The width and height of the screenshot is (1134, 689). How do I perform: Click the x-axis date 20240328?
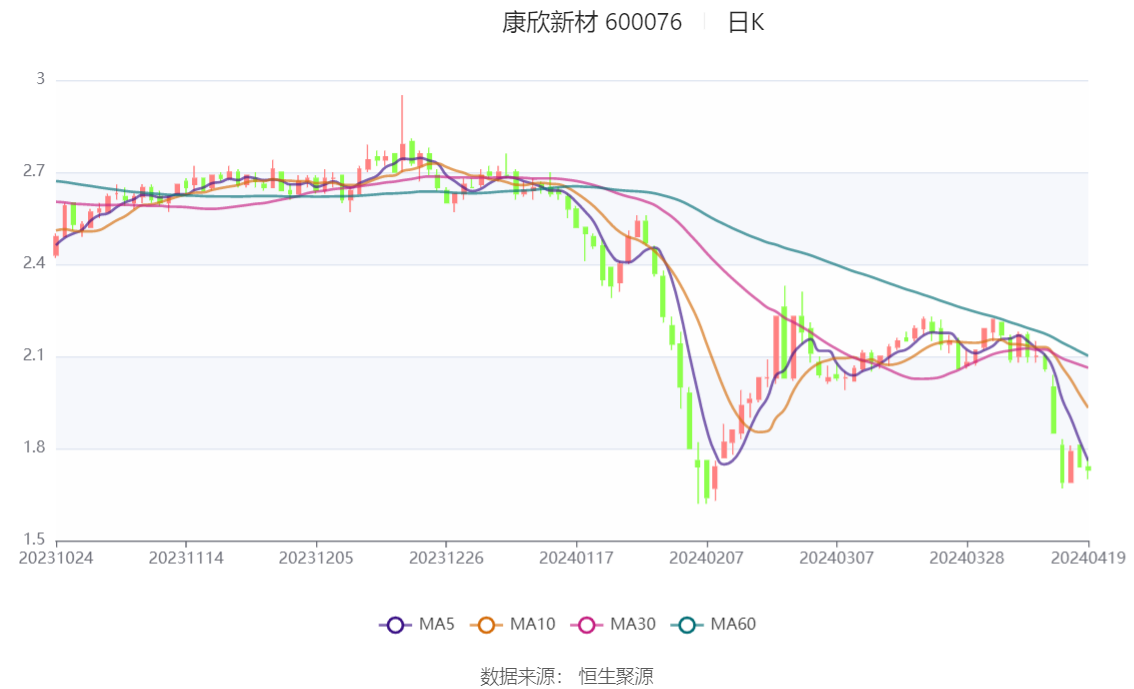967,558
